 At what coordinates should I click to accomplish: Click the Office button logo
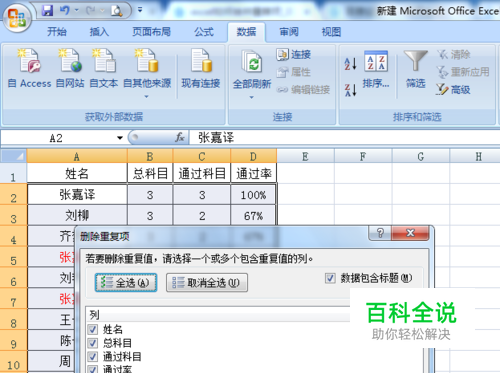[17, 18]
